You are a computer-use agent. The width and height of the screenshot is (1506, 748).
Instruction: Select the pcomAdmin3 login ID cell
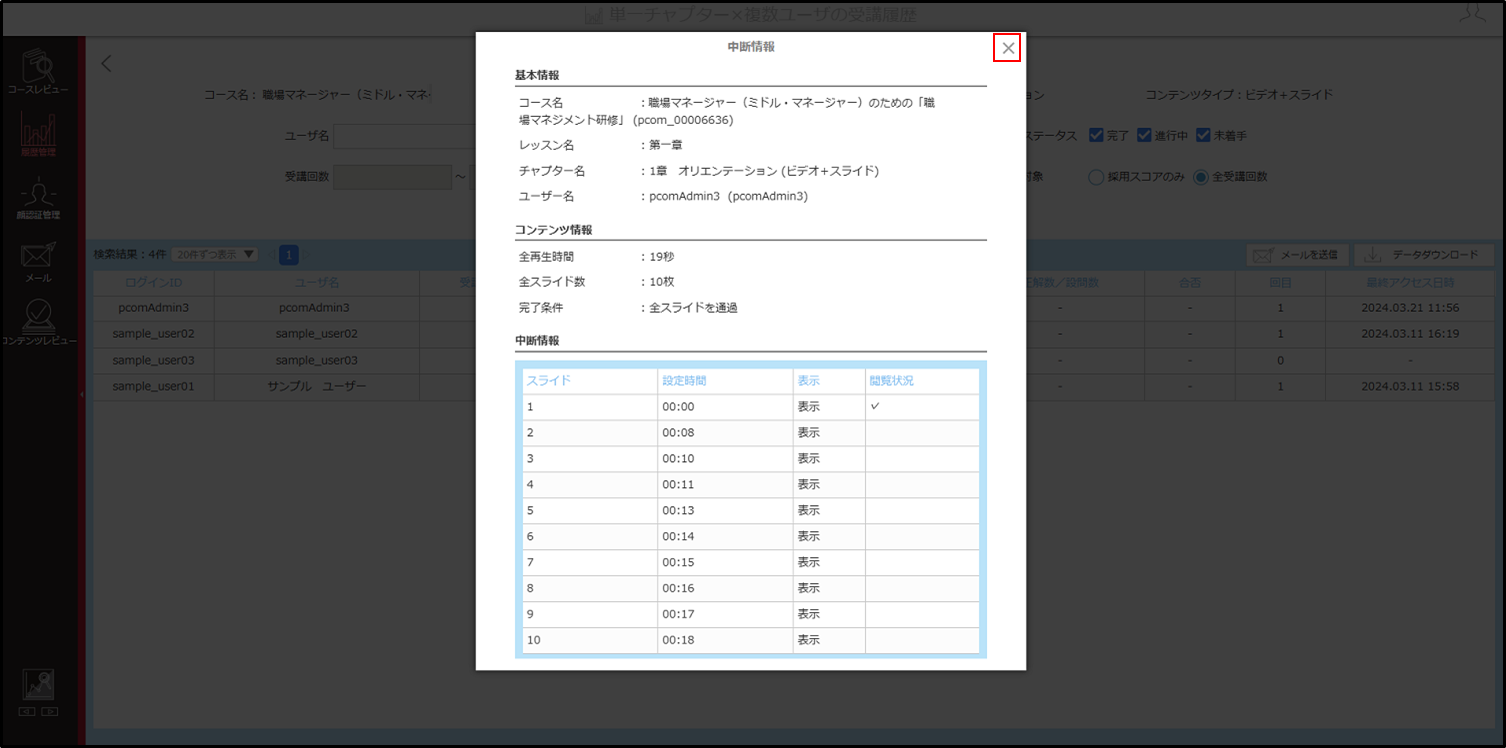(x=153, y=308)
